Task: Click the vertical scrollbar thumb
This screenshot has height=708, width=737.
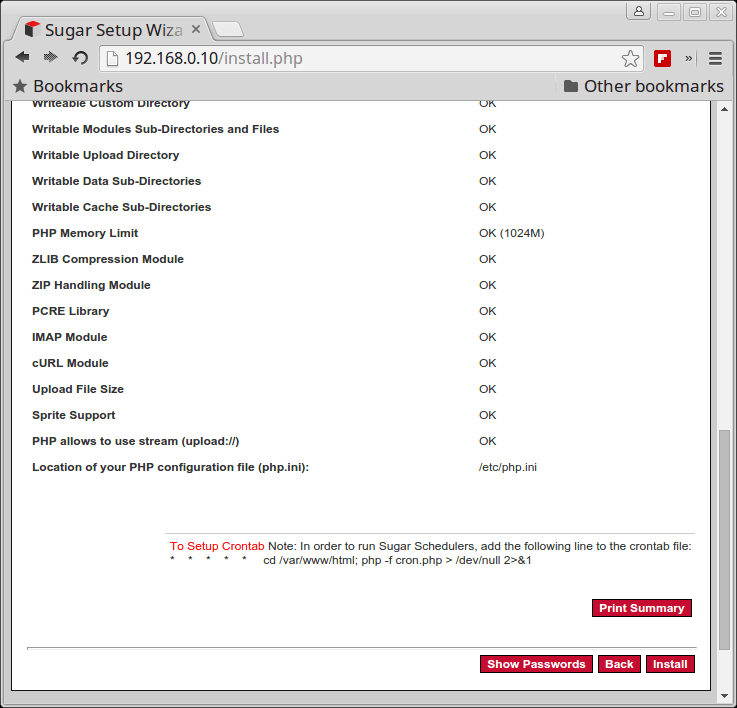Action: (724, 540)
